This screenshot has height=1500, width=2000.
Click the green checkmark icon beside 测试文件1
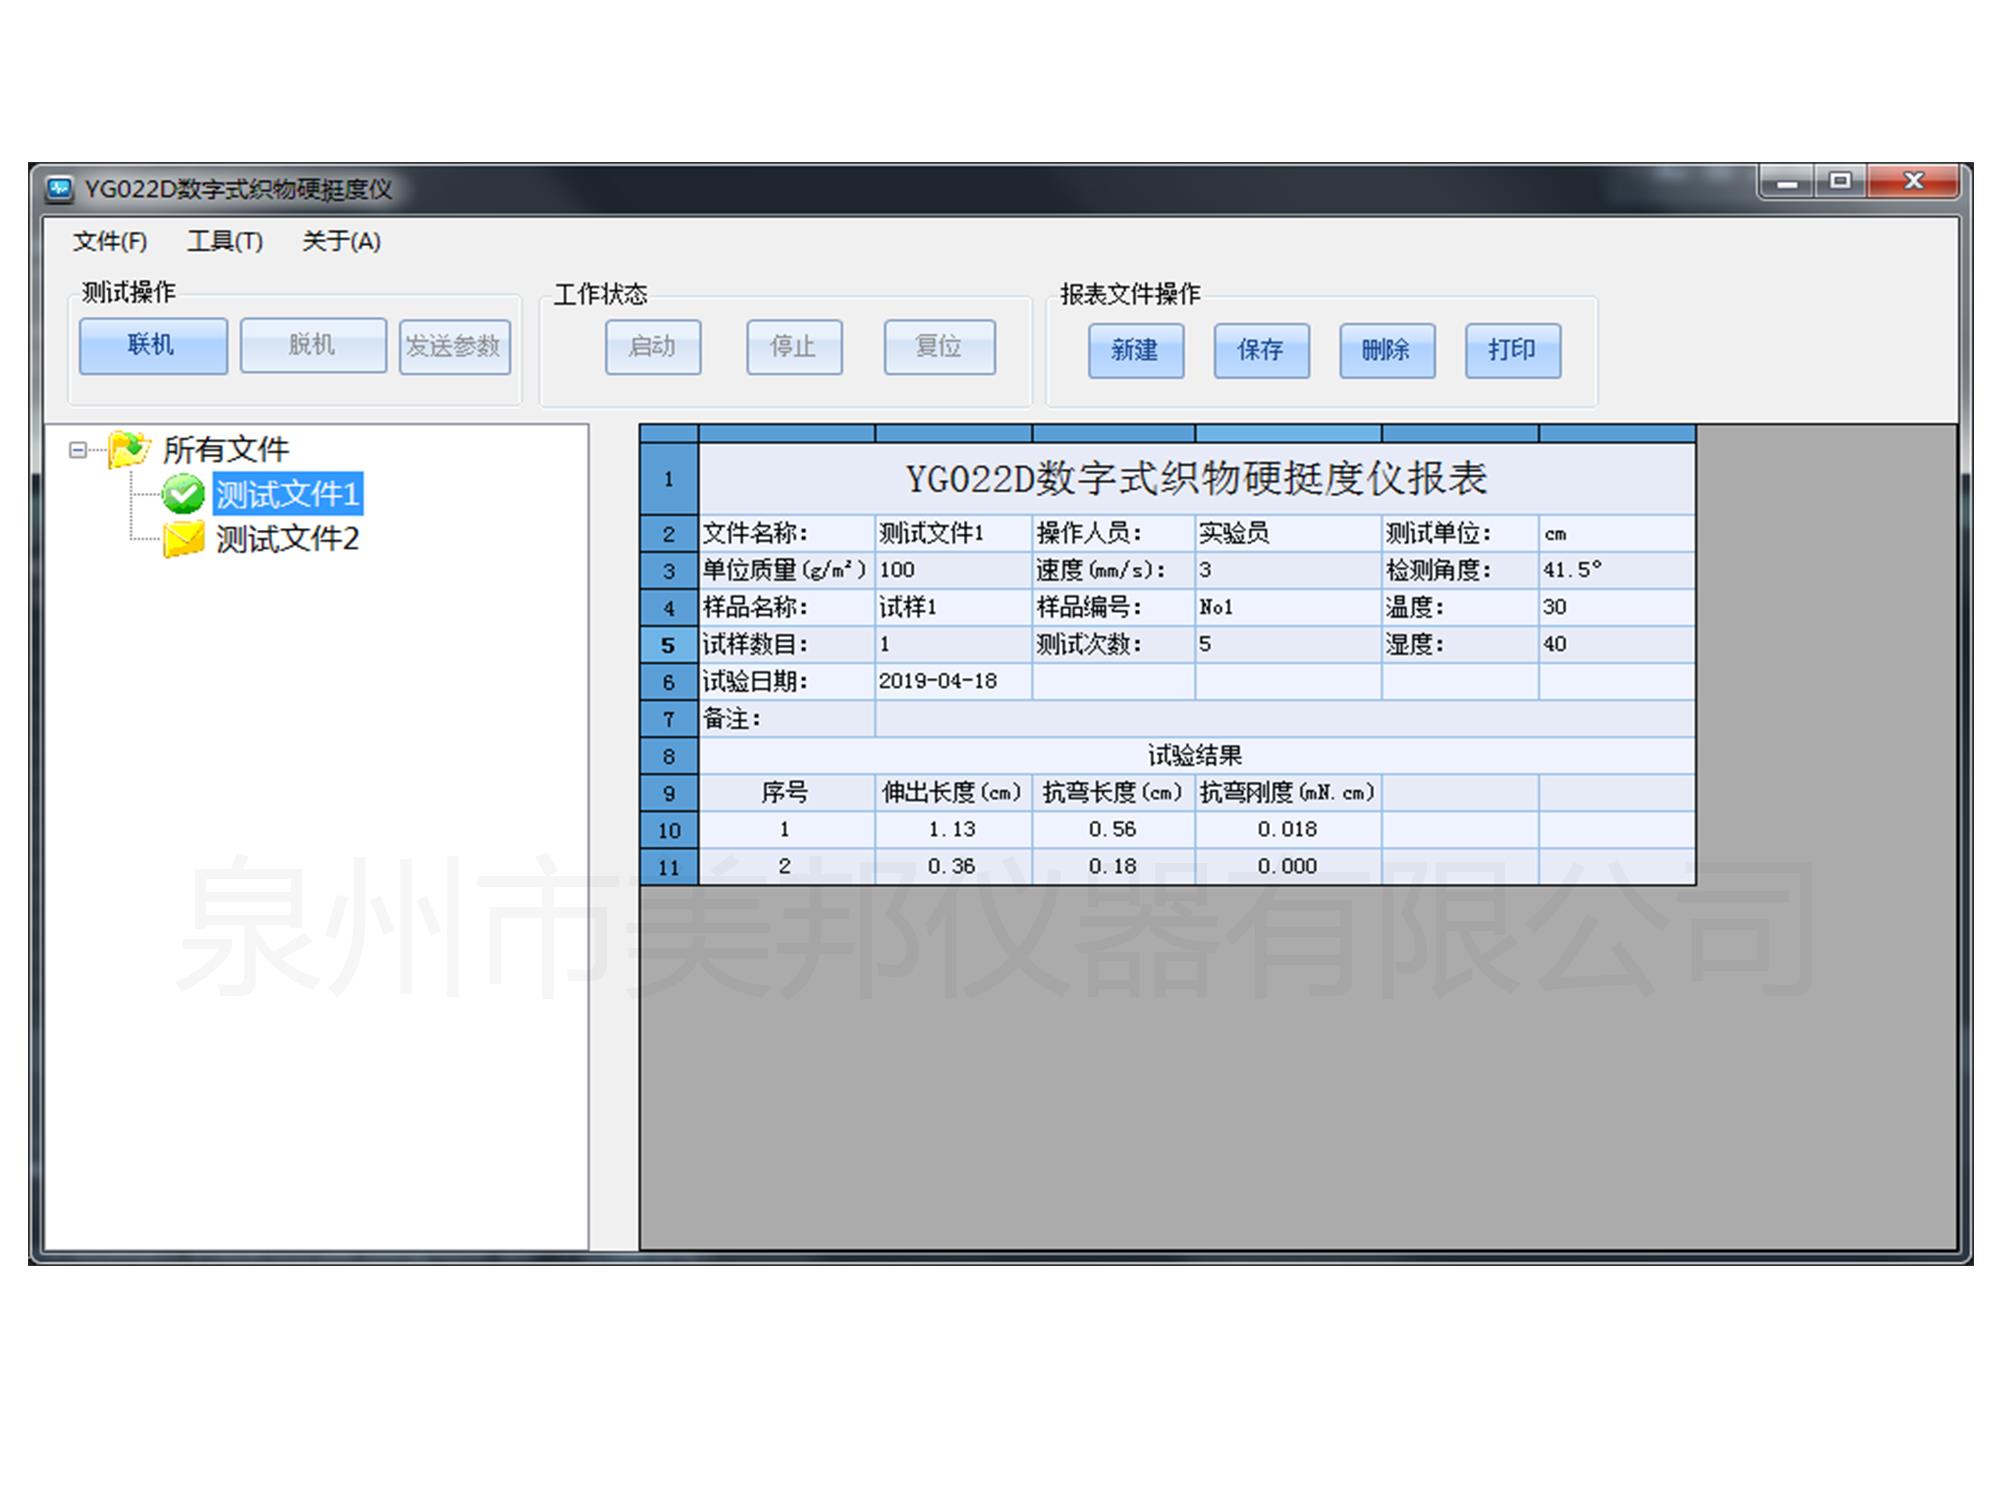183,494
